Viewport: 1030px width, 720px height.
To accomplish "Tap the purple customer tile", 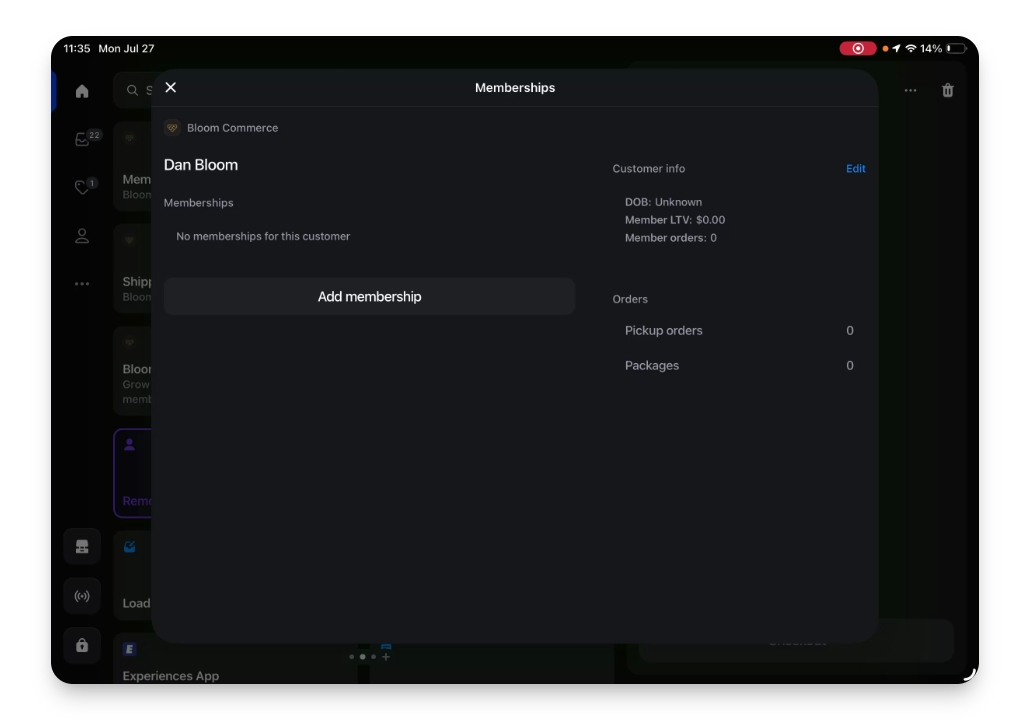I will click(x=133, y=473).
